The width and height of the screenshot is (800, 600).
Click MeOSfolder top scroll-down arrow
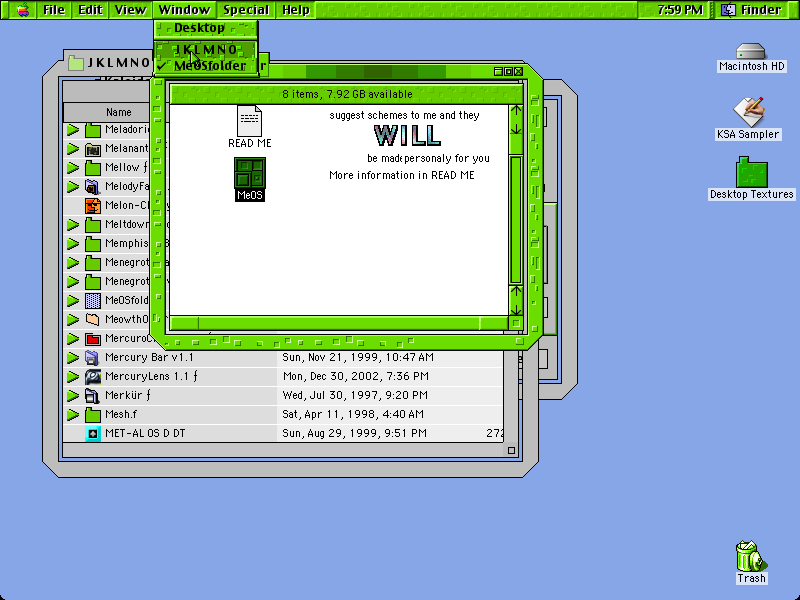(516, 128)
